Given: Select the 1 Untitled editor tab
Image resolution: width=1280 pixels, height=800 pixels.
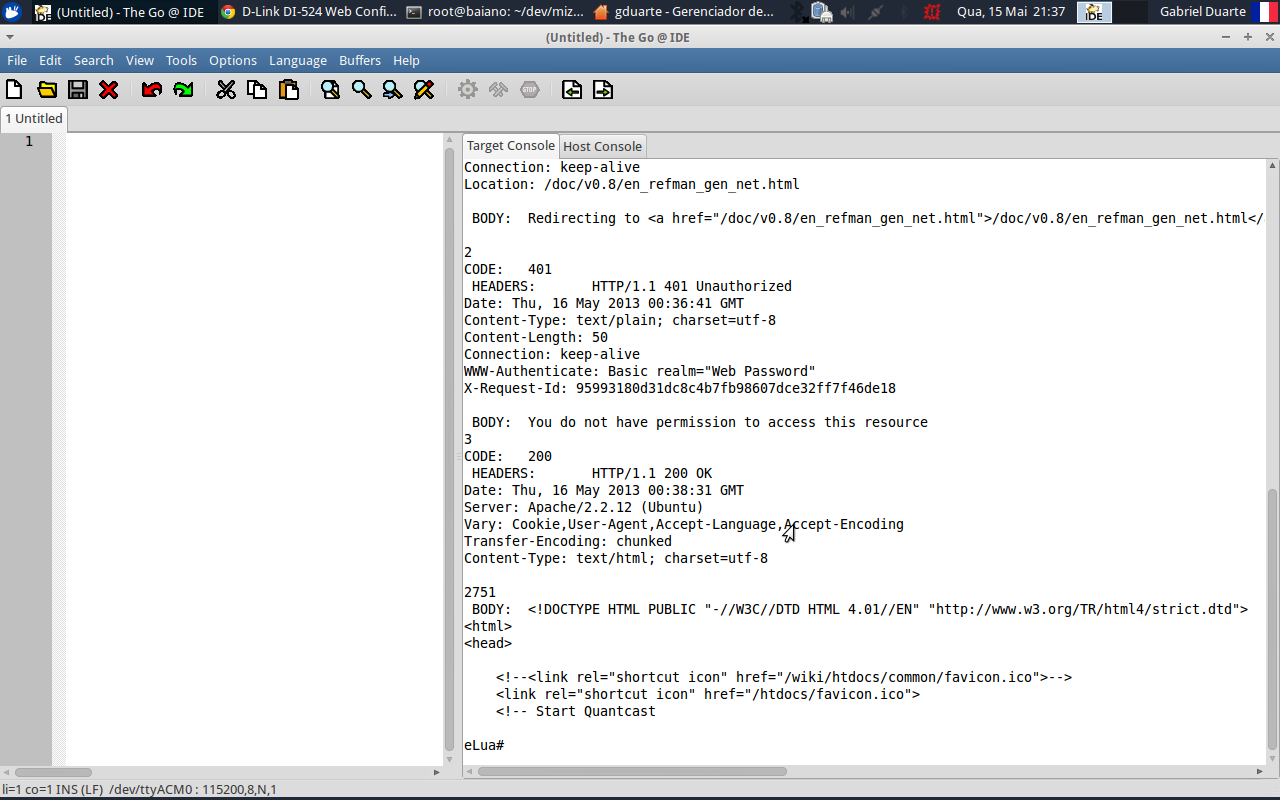Looking at the screenshot, I should click(34, 118).
